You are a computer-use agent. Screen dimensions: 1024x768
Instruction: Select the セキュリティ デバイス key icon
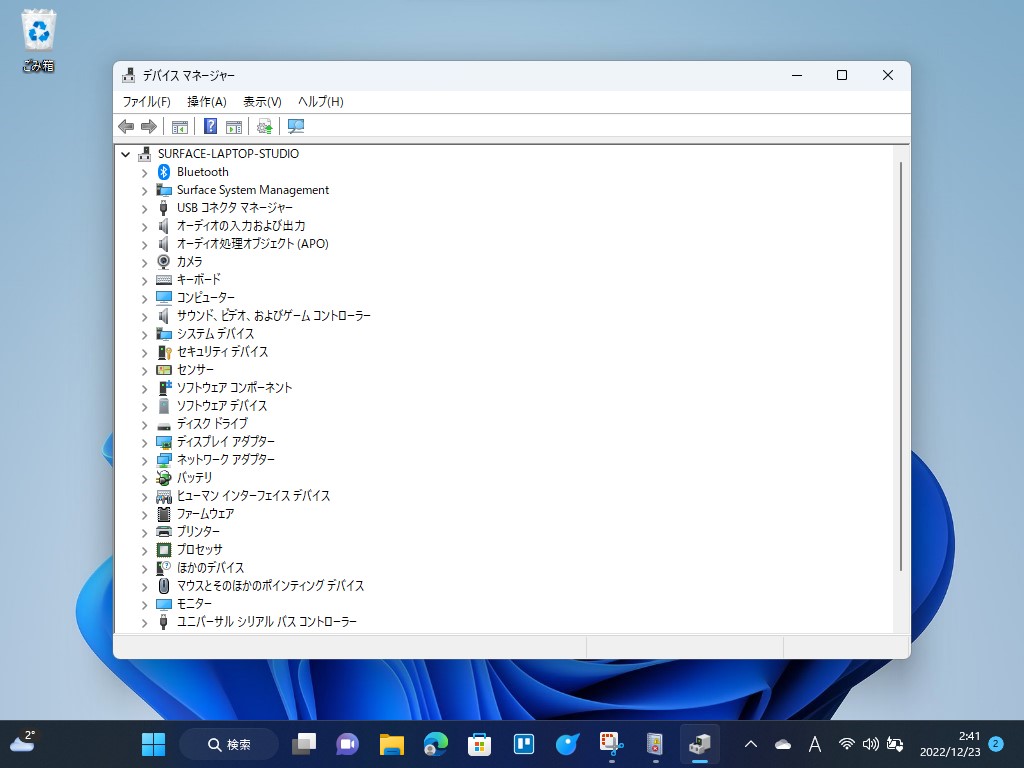pos(164,352)
